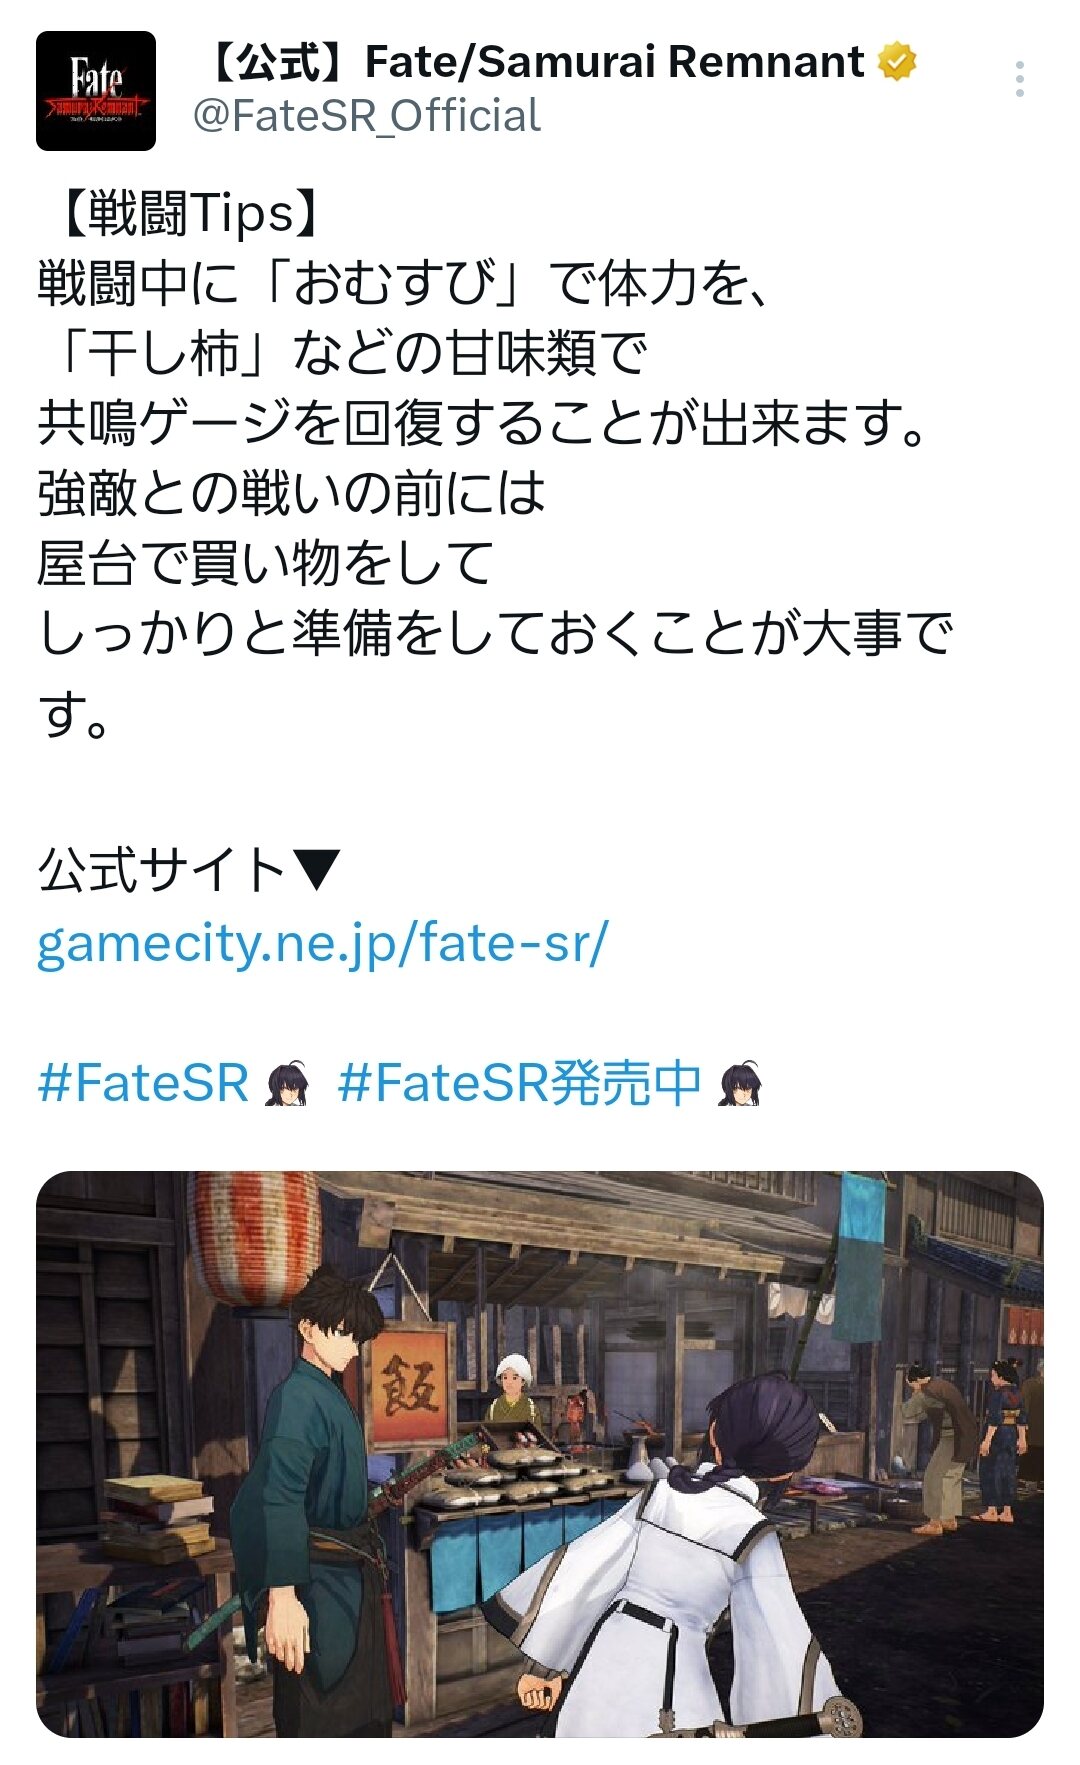Viewport: 1080px width, 1765px height.
Task: Click the @FateSR_Official handle
Action: [x=366, y=116]
